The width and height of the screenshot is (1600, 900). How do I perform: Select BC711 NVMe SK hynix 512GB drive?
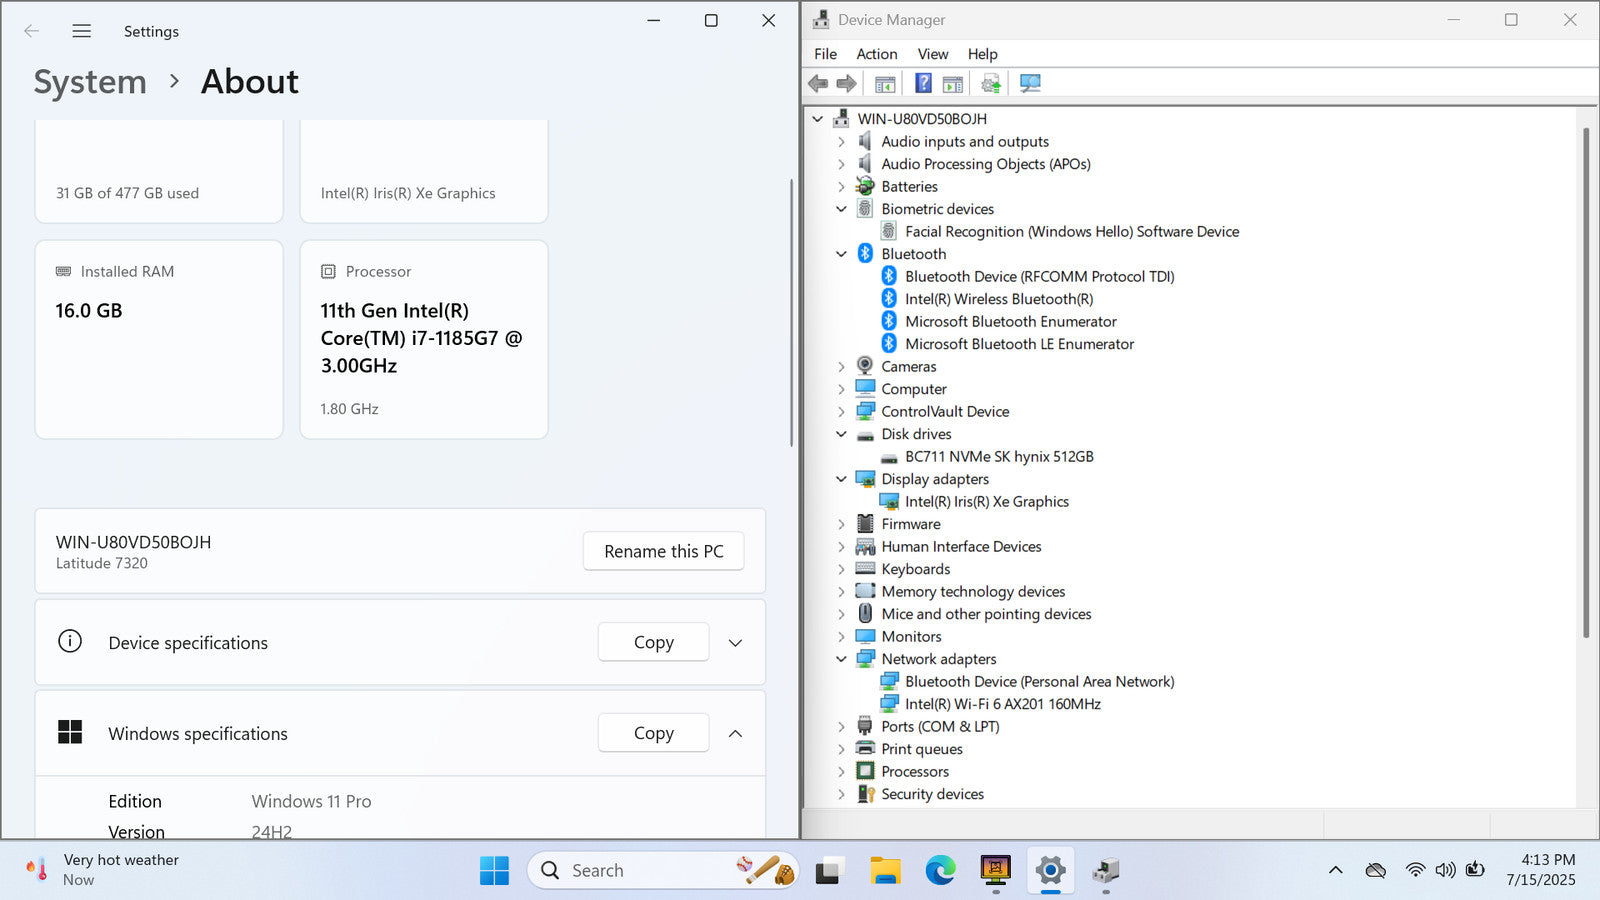point(999,456)
